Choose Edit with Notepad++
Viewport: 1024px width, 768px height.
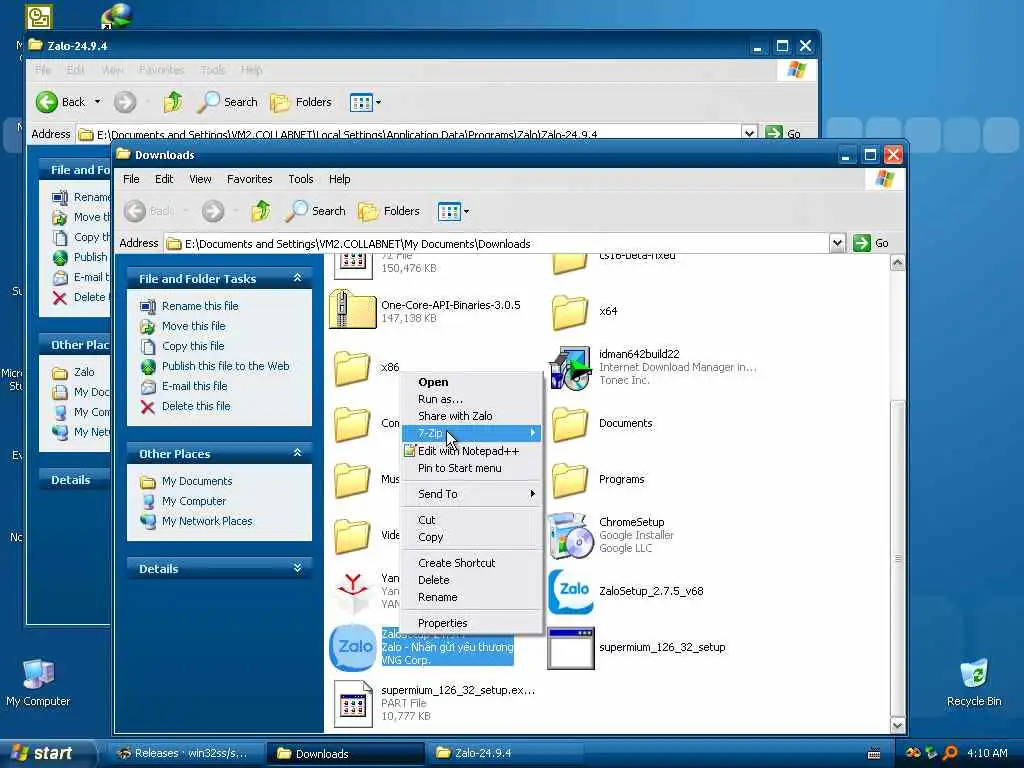click(x=472, y=451)
